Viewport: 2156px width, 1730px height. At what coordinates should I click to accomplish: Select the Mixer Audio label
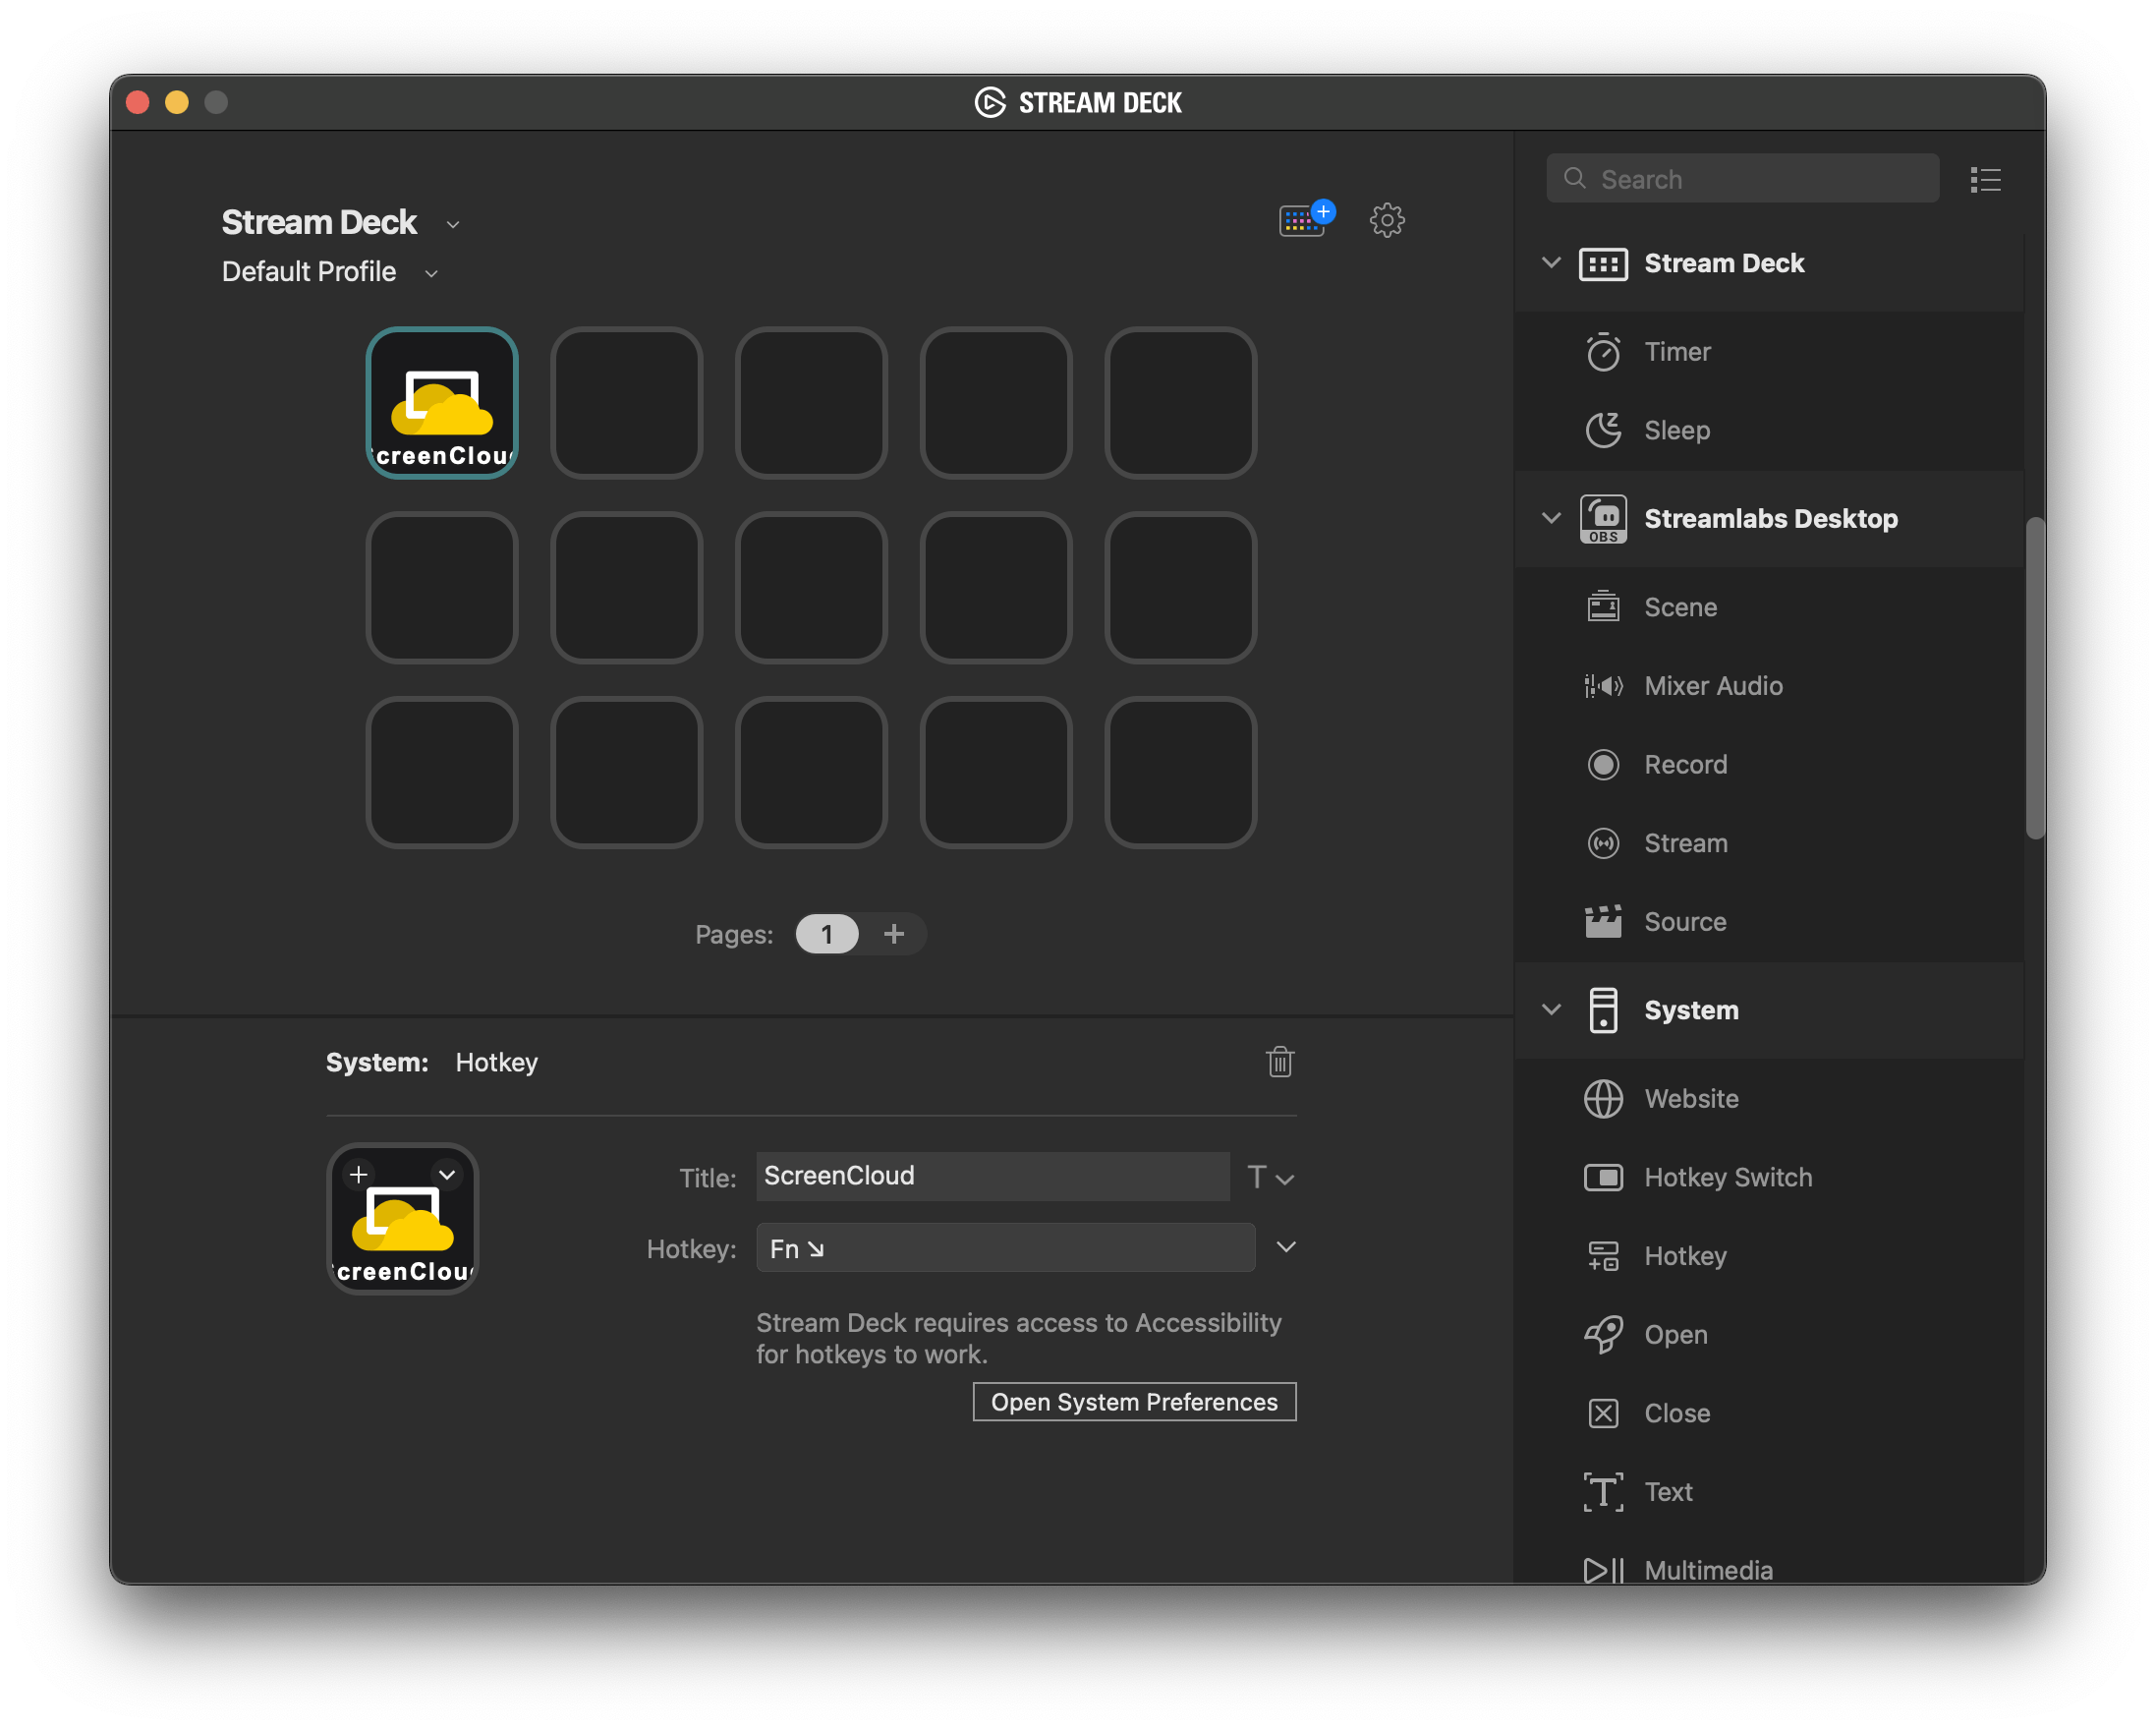click(1713, 686)
